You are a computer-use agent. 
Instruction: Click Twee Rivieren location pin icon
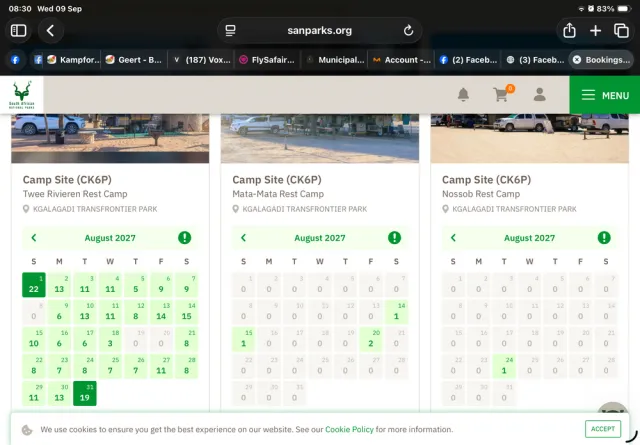(x=26, y=209)
